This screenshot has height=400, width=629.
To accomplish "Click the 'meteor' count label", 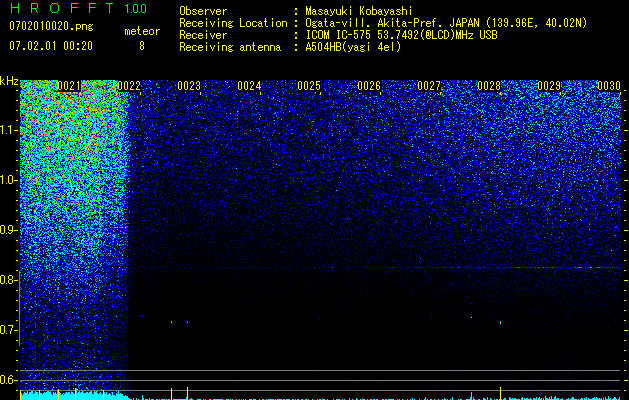I will coord(142,31).
